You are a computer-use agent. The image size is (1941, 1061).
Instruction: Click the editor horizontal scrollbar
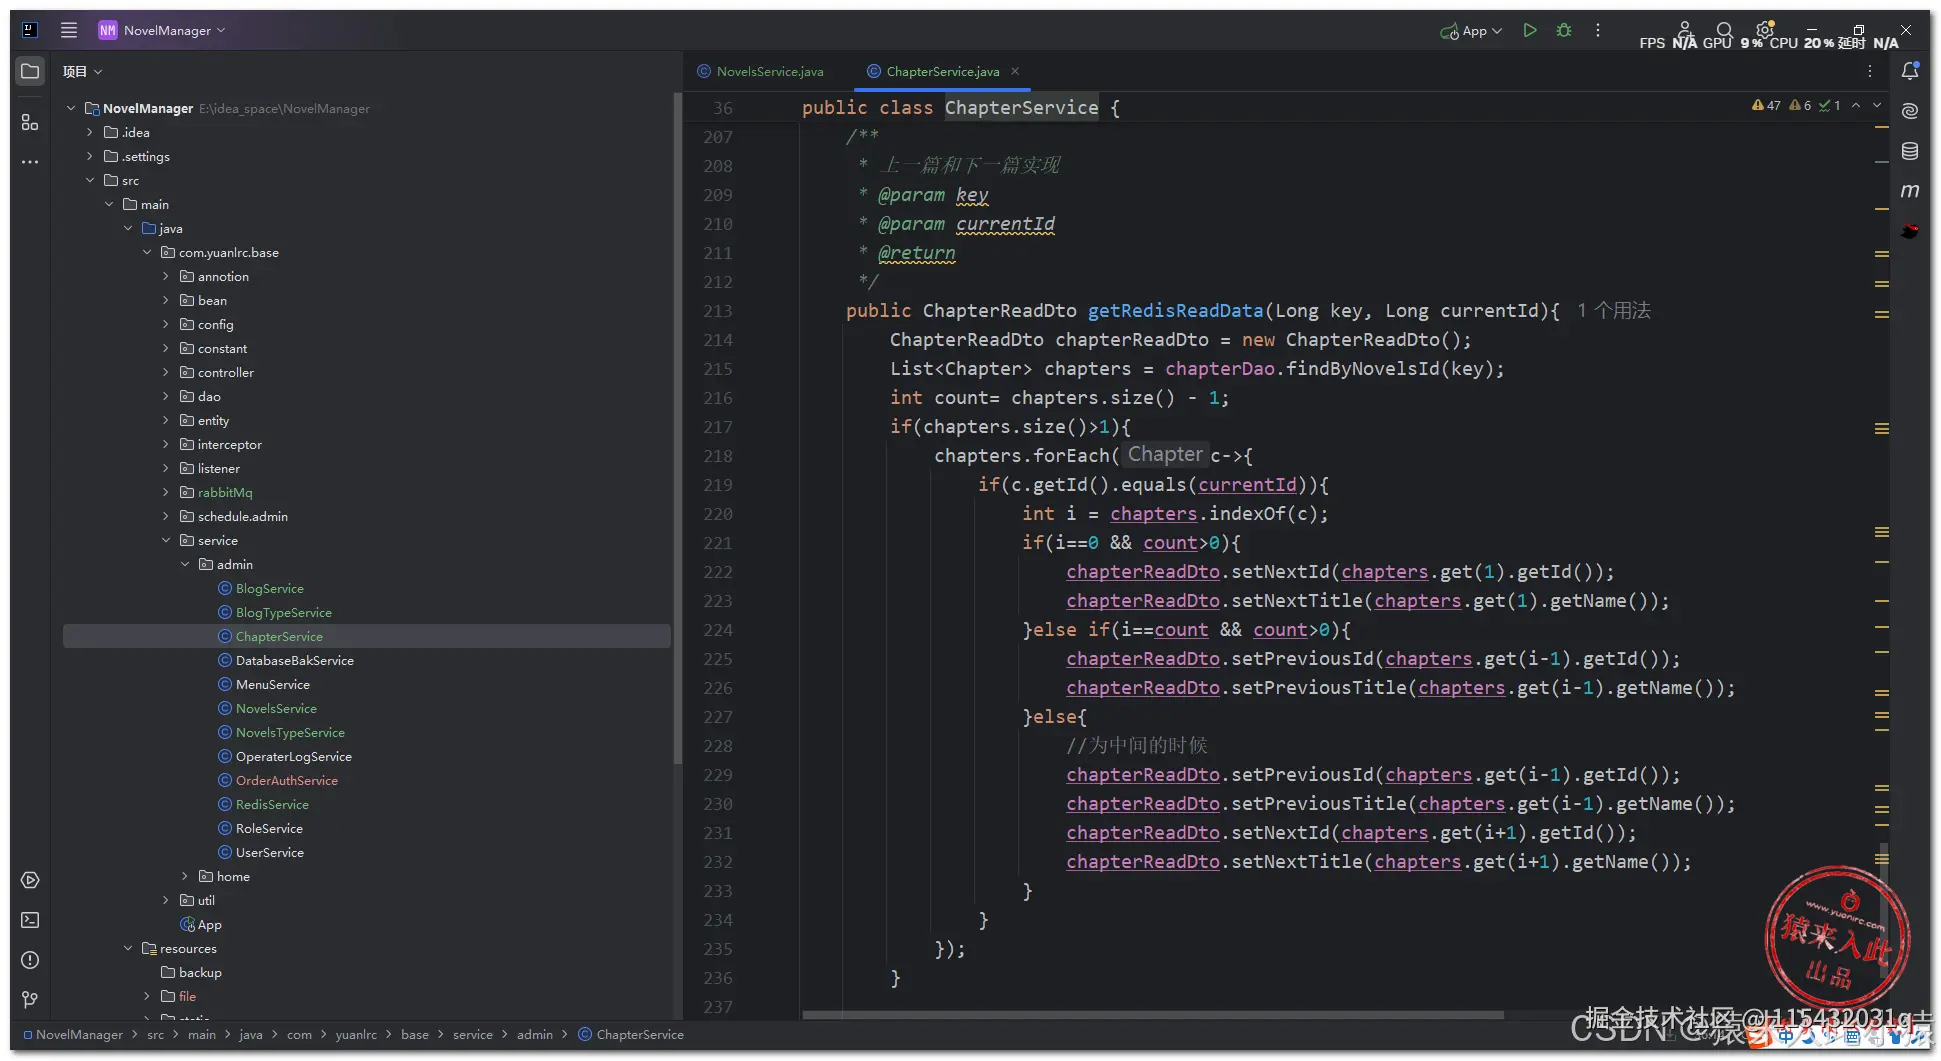pyautogui.click(x=1153, y=1014)
